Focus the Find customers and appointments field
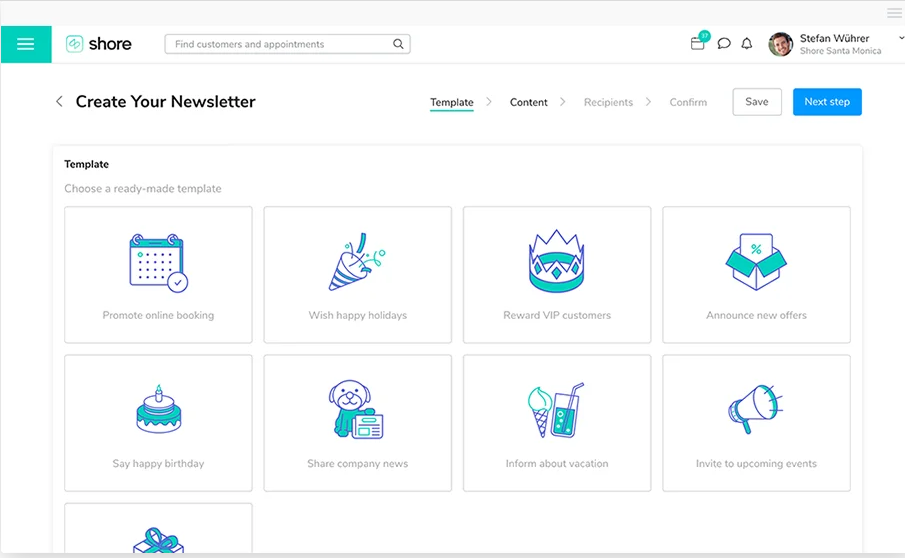The height and width of the screenshot is (558, 905). 287,44
